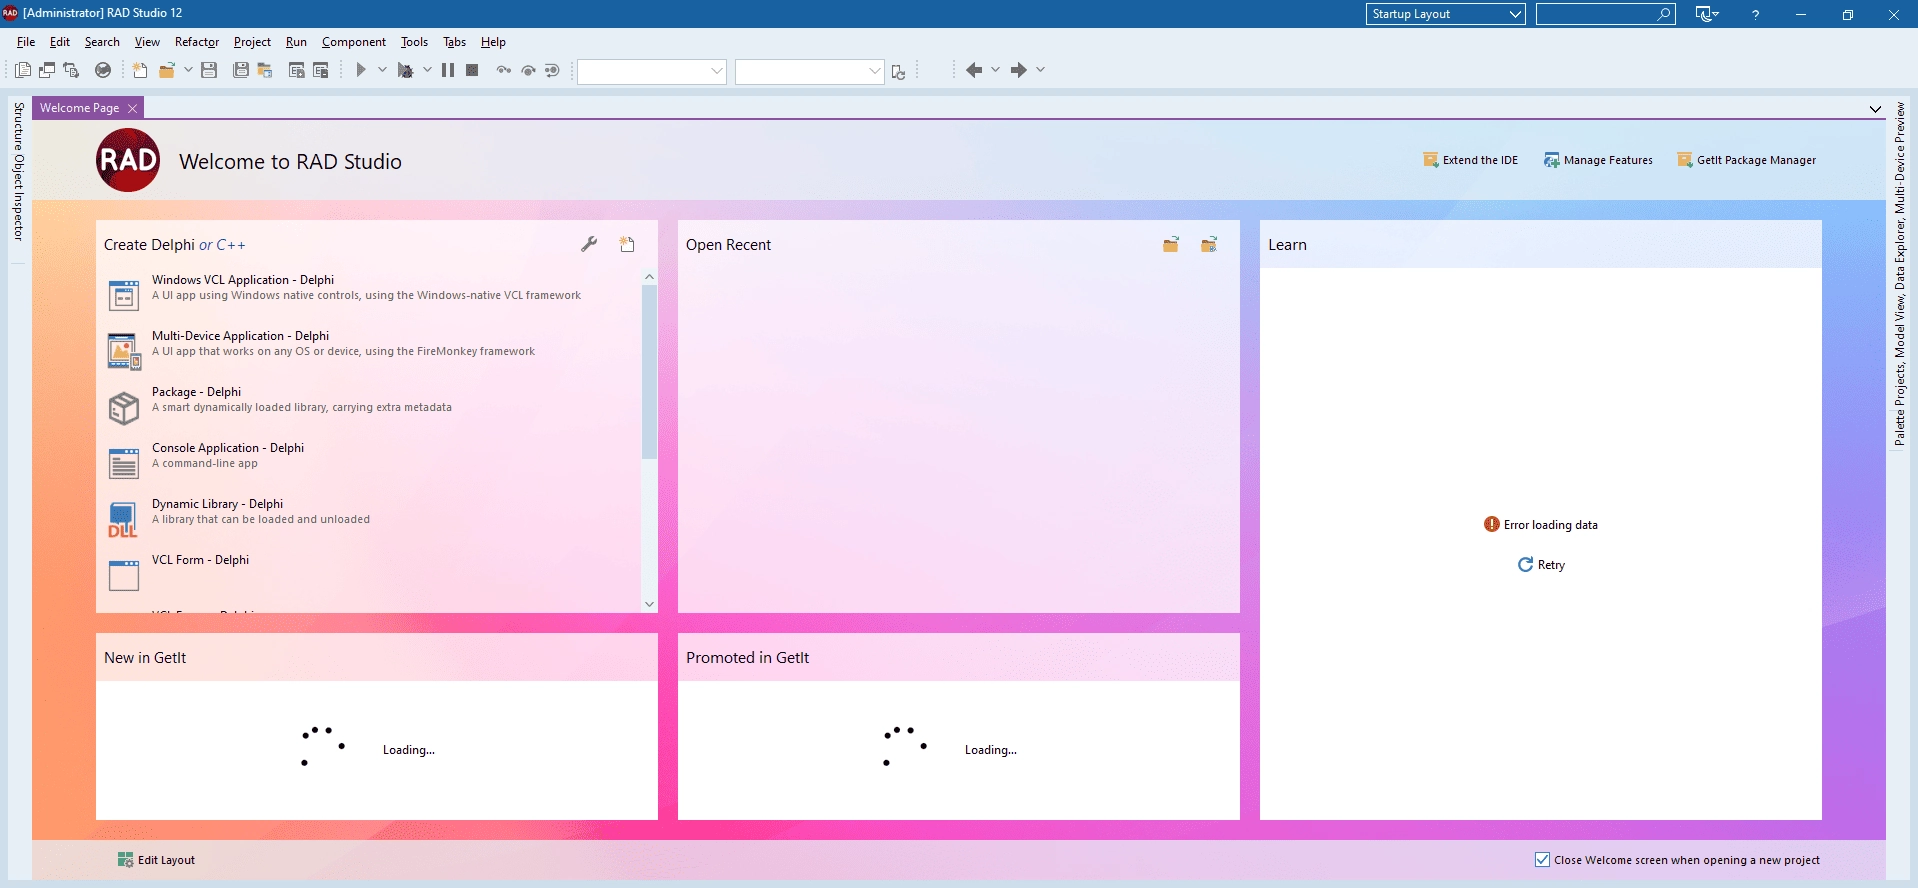Image resolution: width=1918 pixels, height=888 pixels.
Task: Click the New Items toolbar icon
Action: 140,70
